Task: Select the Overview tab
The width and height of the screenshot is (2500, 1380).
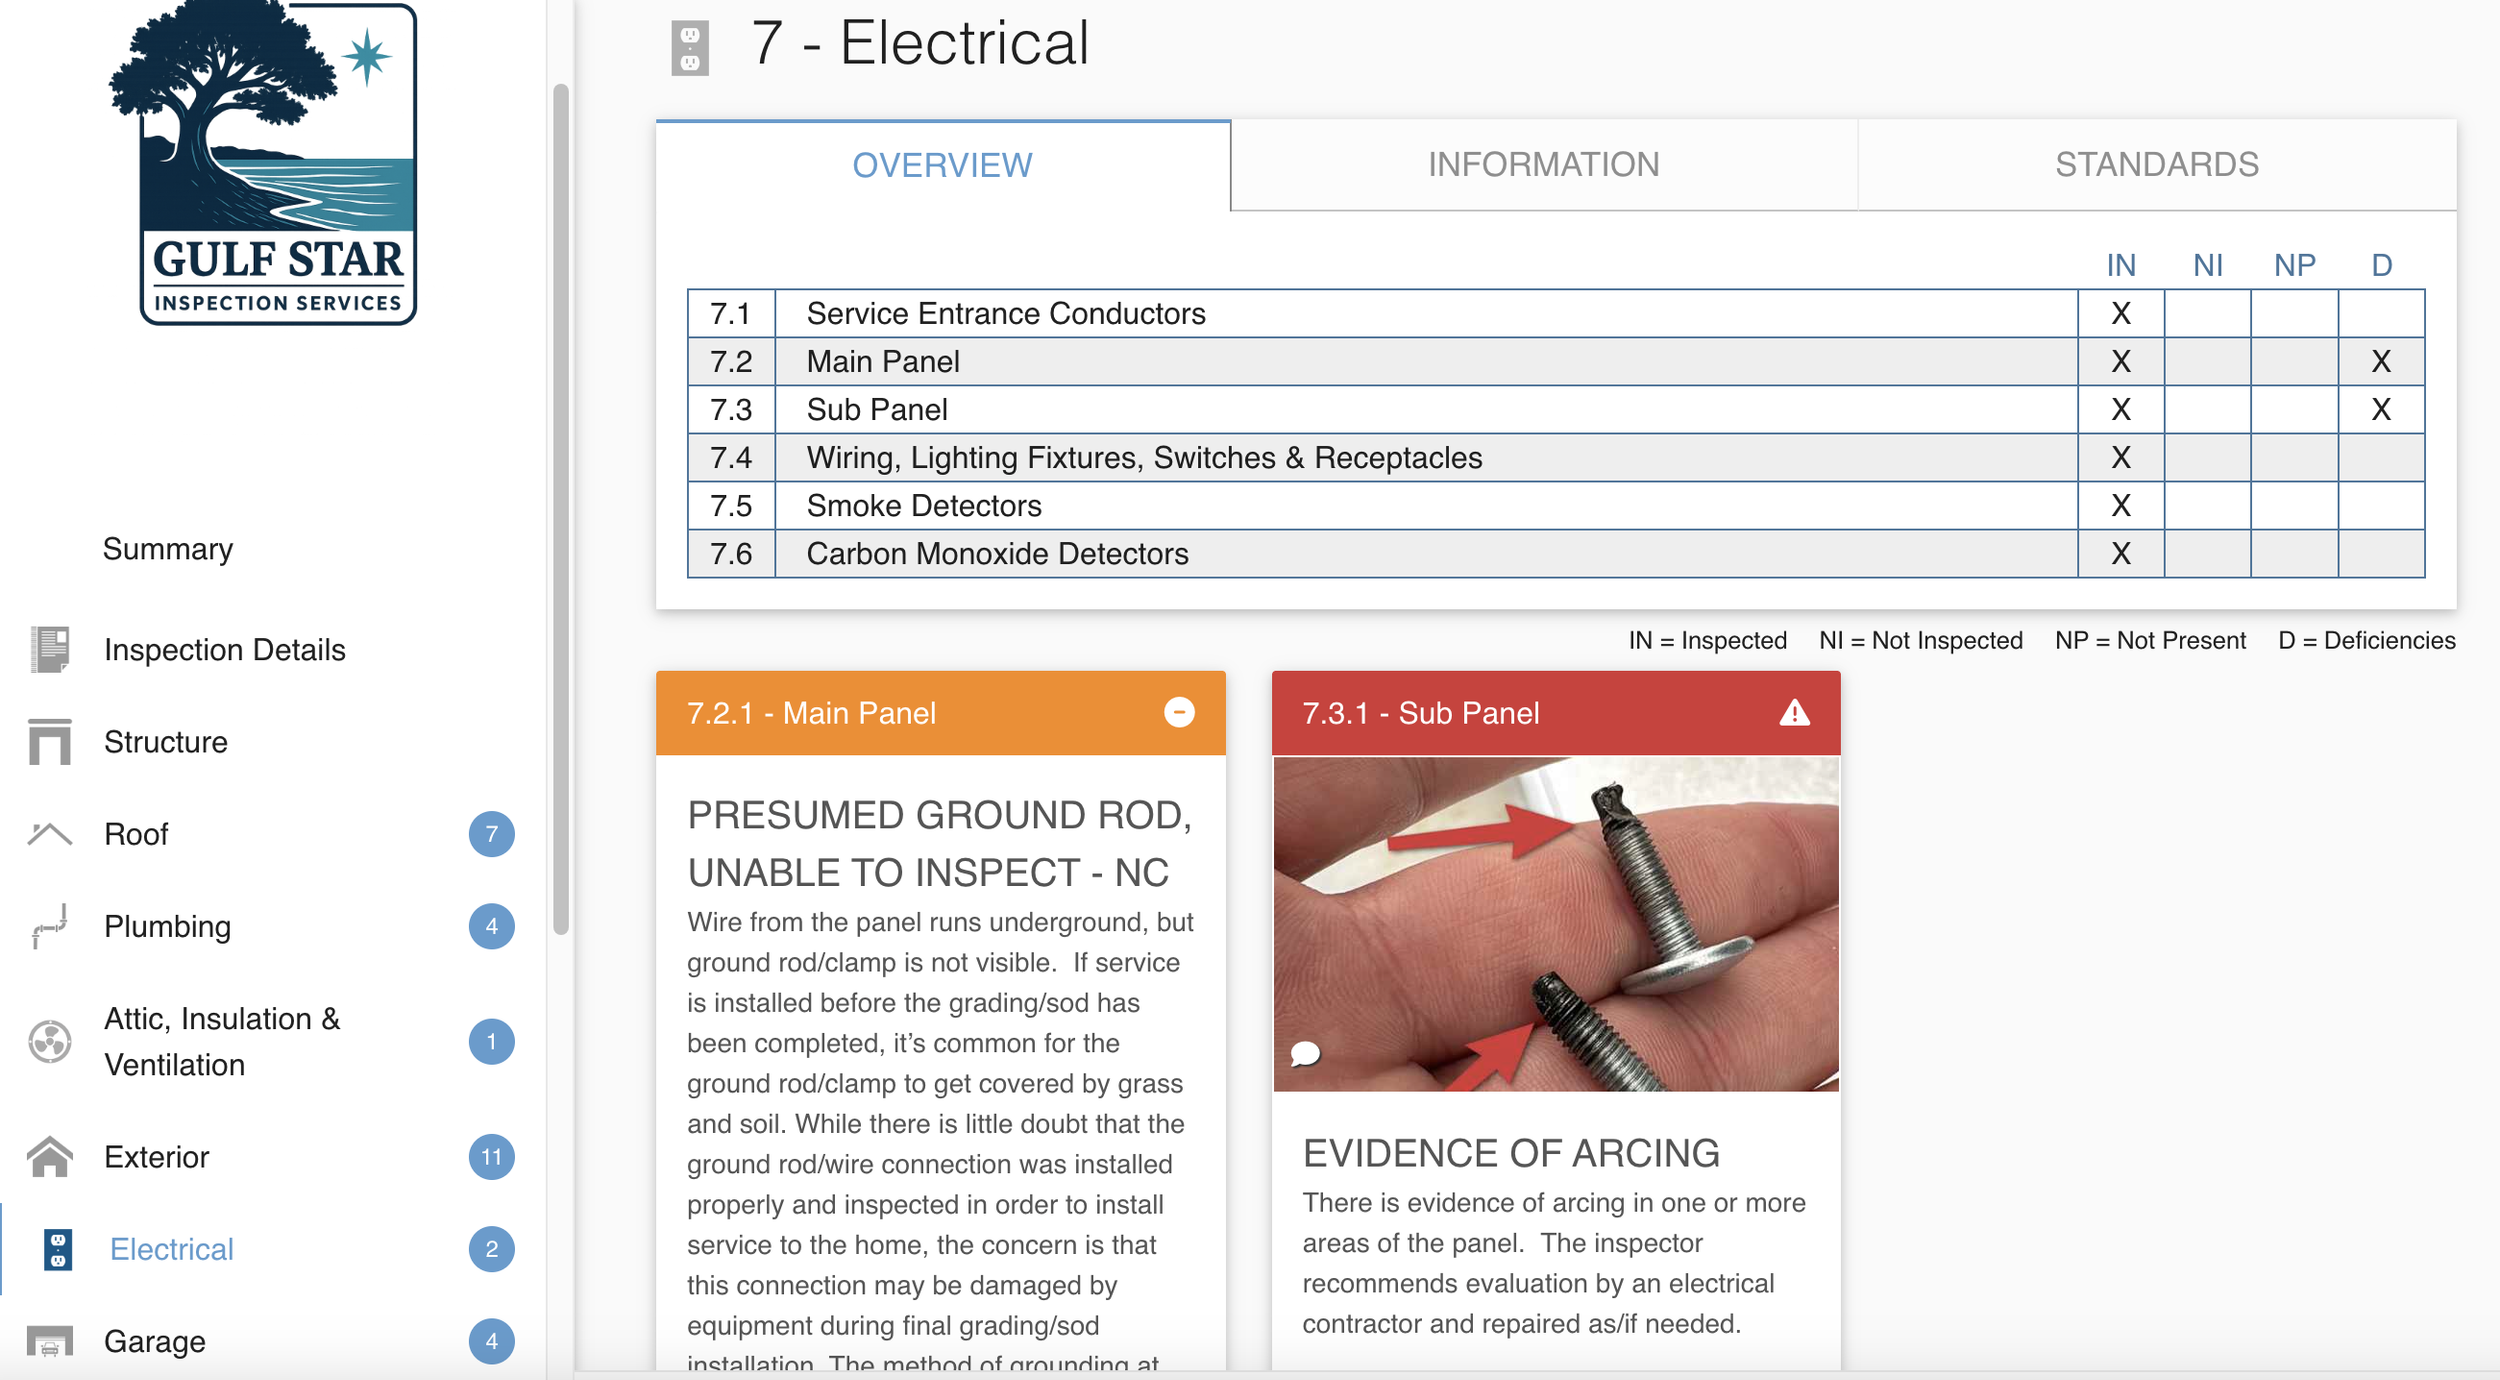Action: pyautogui.click(x=942, y=165)
